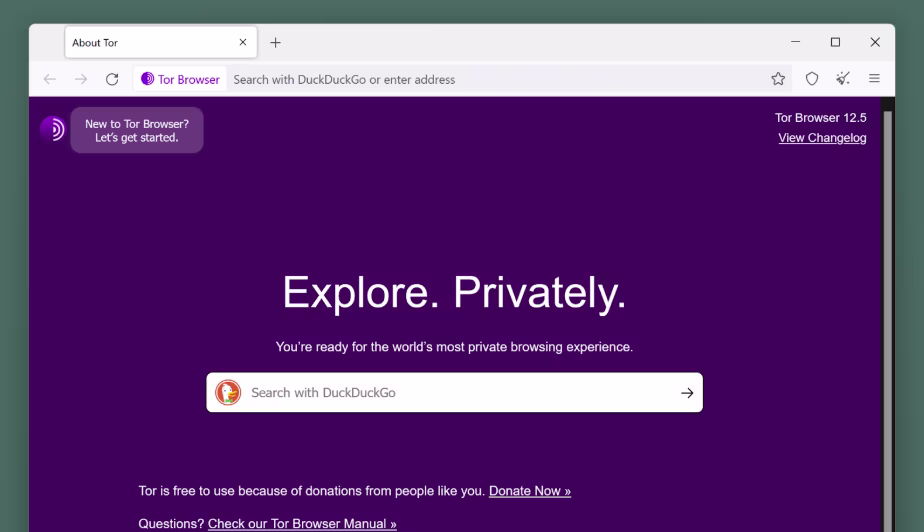
Task: Minimize the Tor Browser window
Action: click(x=796, y=42)
